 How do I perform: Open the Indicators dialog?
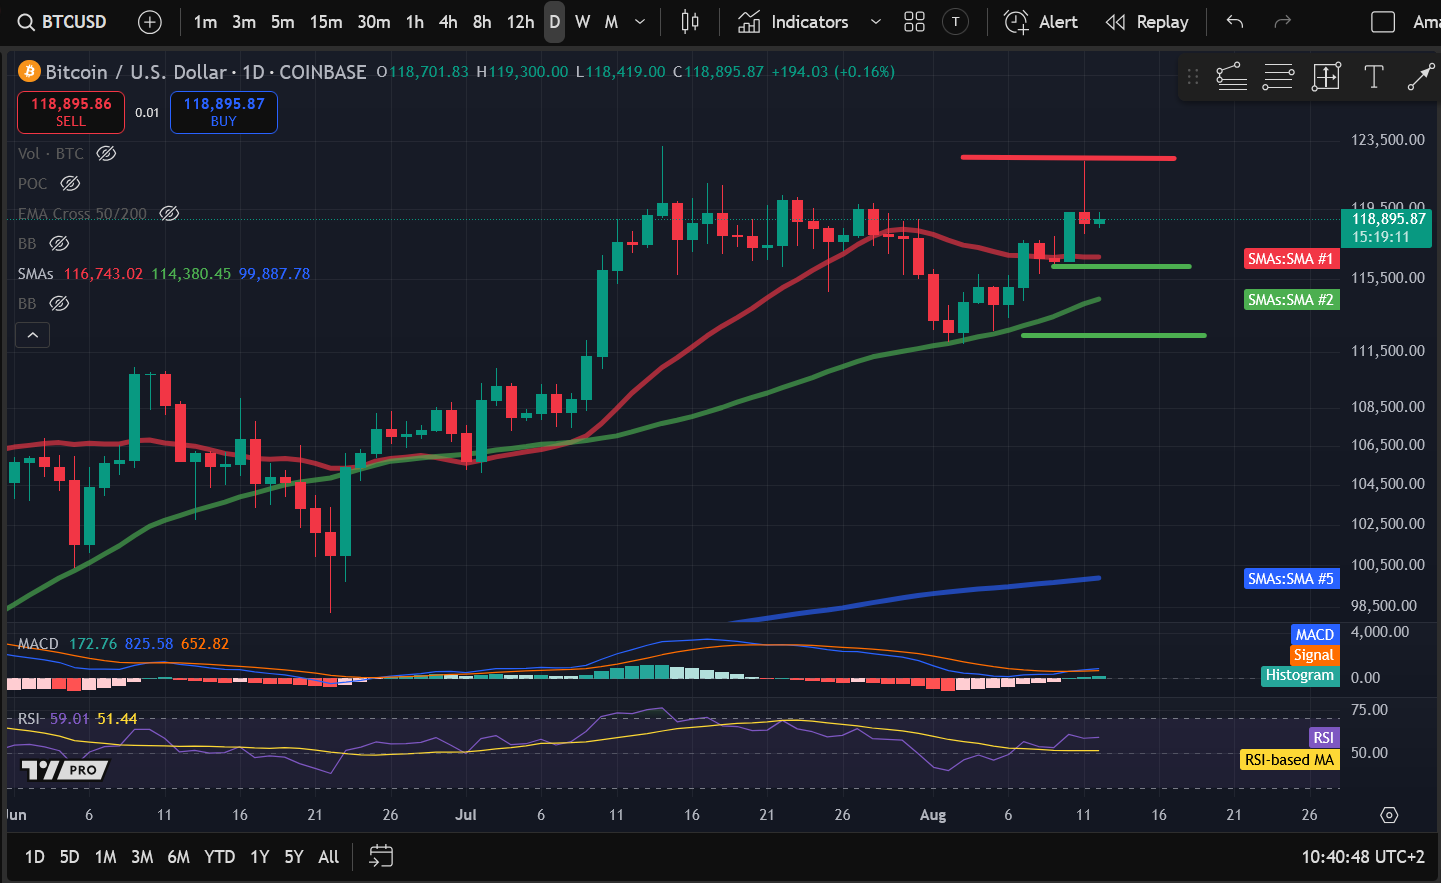click(793, 22)
